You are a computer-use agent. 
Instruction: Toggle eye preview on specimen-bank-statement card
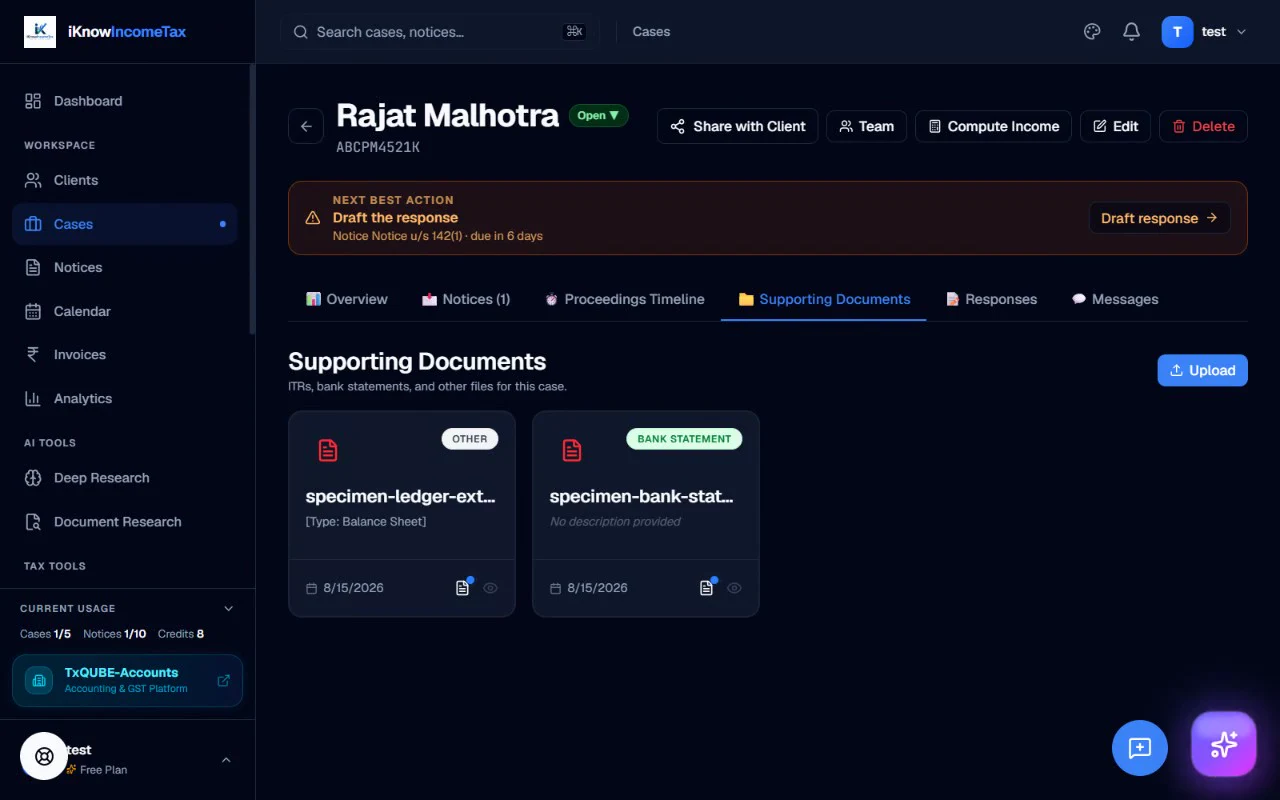point(734,588)
